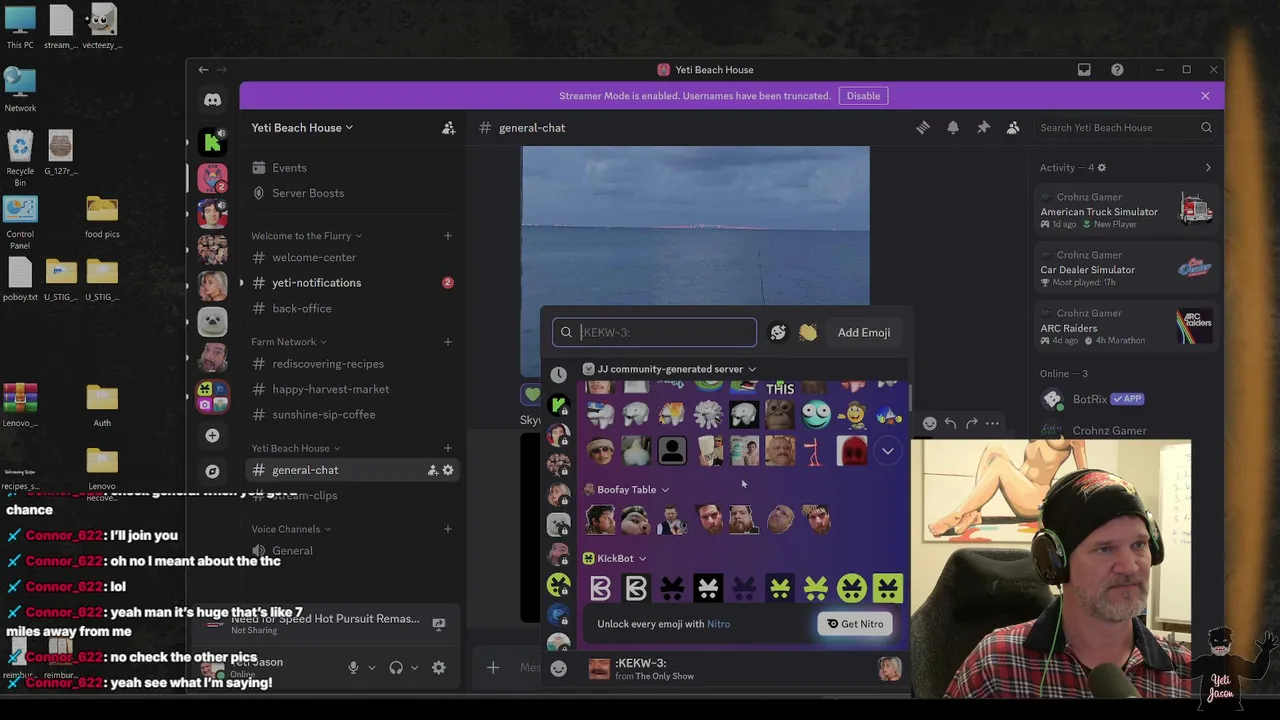Select first KickBot B logo emoji
This screenshot has width=1280, height=720.
[600, 588]
